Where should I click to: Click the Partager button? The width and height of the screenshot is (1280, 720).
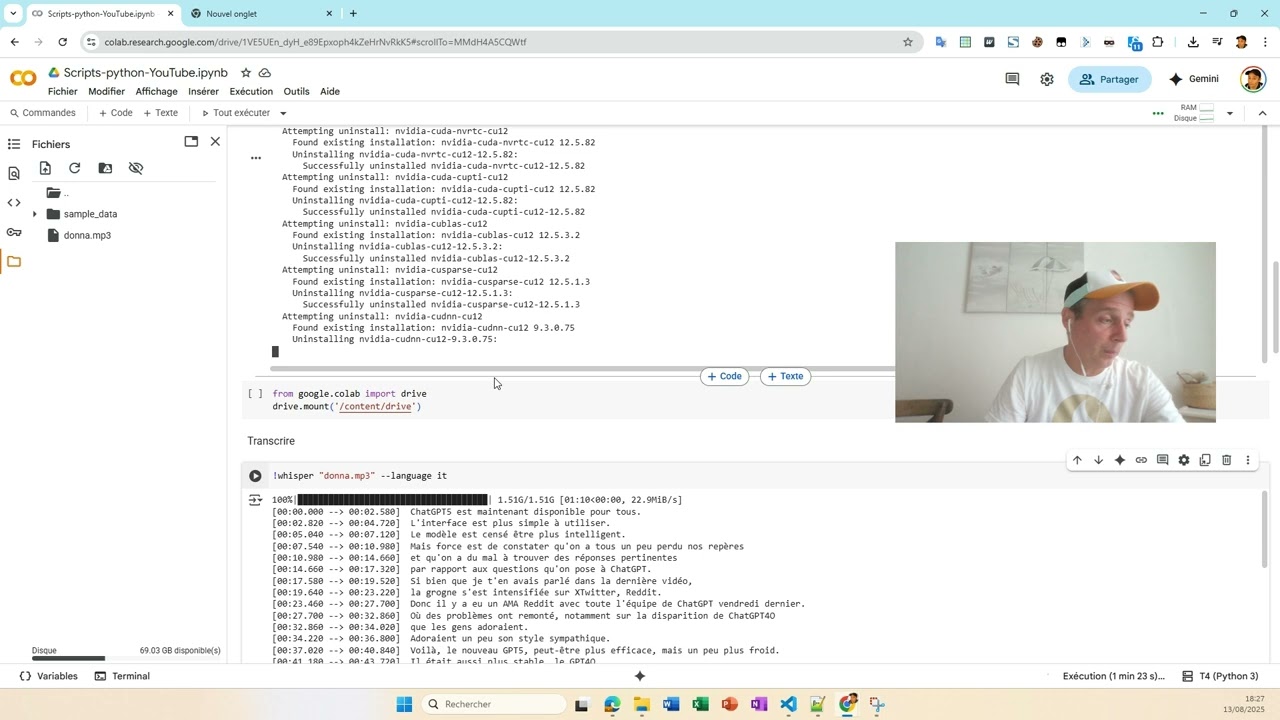(1109, 79)
